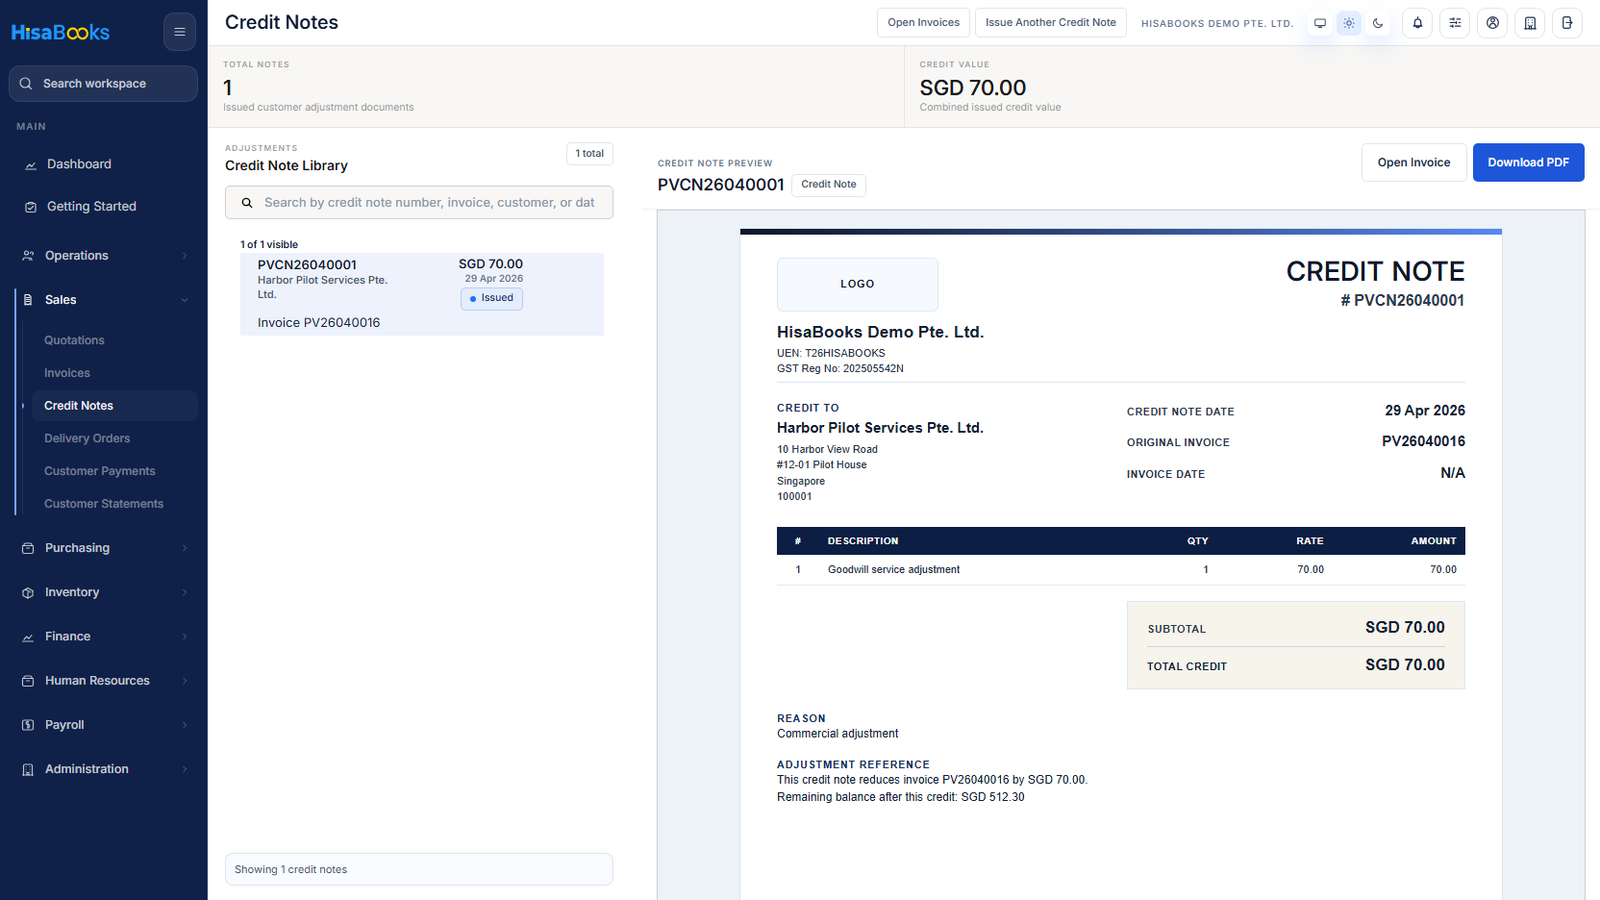Click the Administration building icon
The height and width of the screenshot is (900, 1600).
pos(28,770)
